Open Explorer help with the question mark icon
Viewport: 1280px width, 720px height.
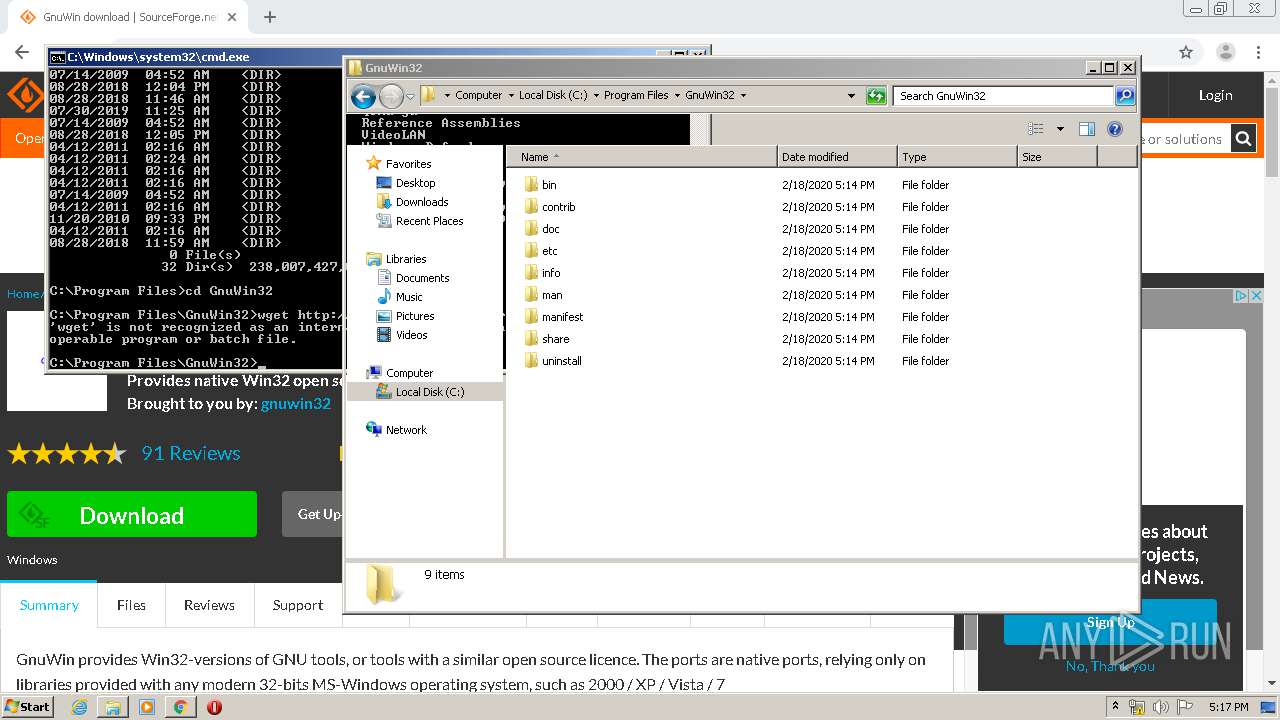pos(1115,129)
